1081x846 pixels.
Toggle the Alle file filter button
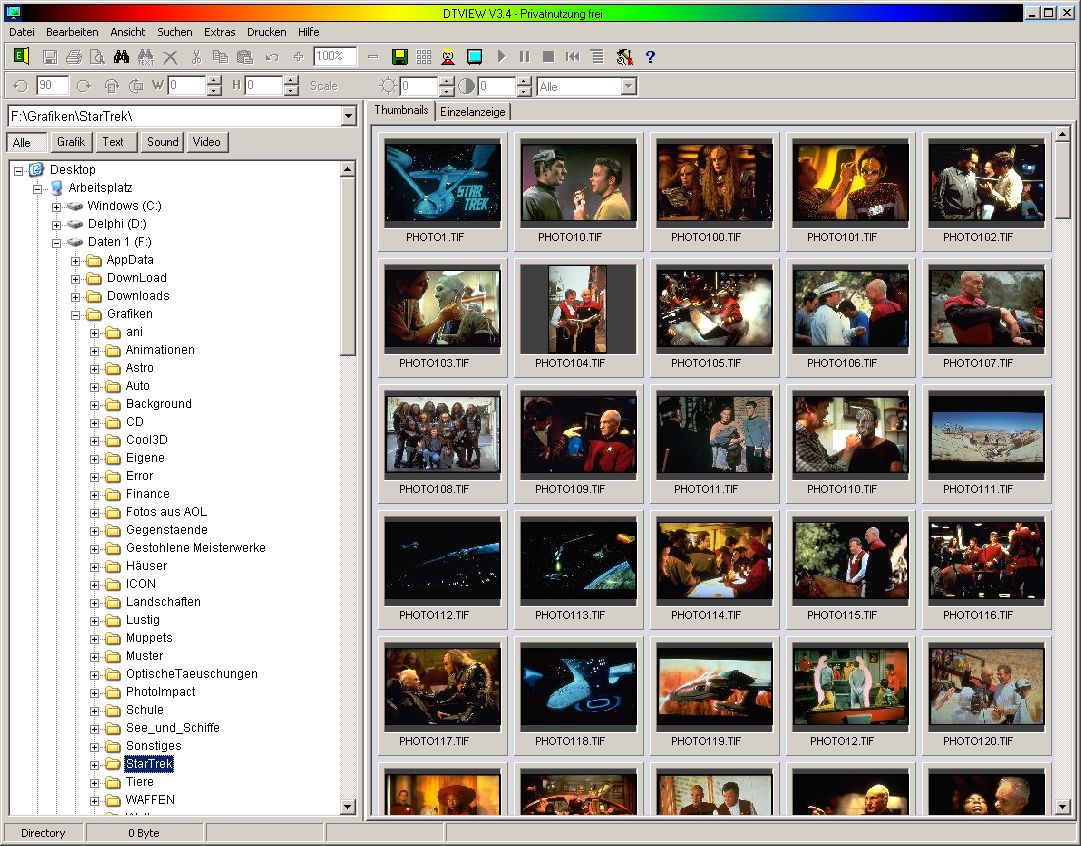click(x=27, y=142)
